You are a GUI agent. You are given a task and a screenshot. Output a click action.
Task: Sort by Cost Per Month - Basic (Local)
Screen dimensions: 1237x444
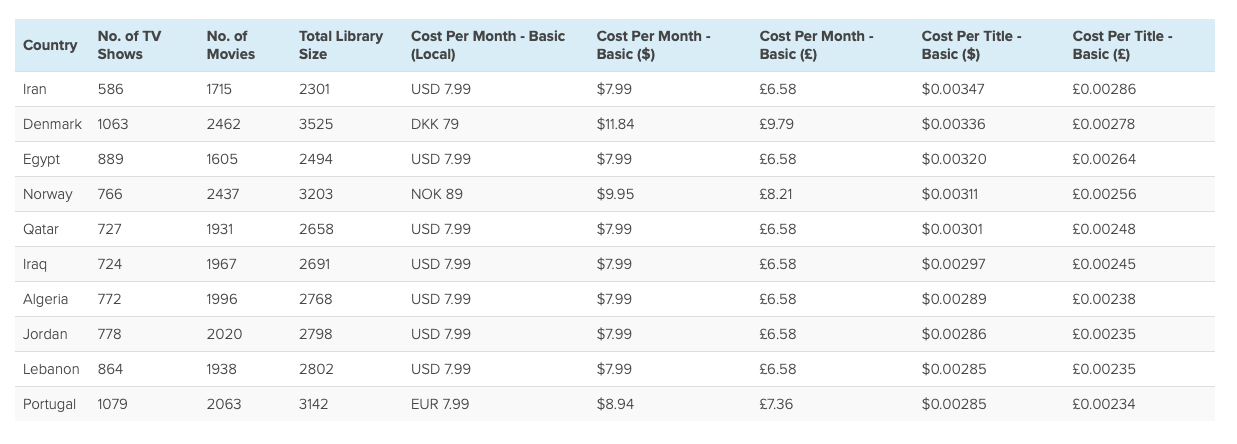(488, 45)
